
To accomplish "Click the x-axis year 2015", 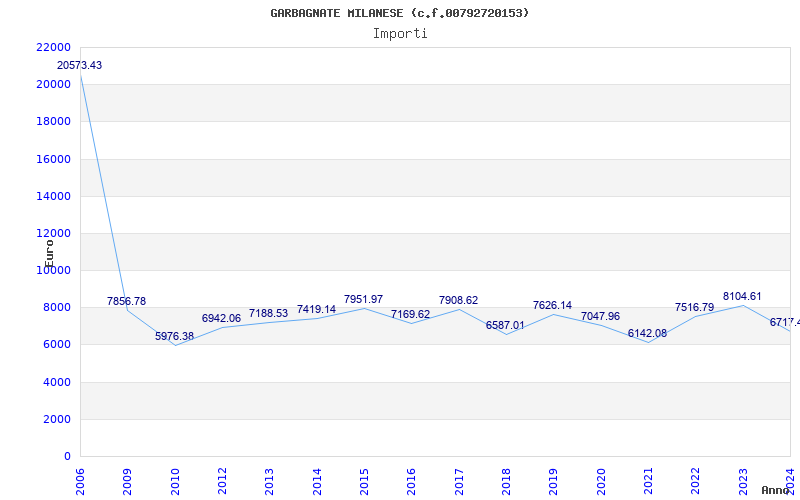I will coord(364,482).
